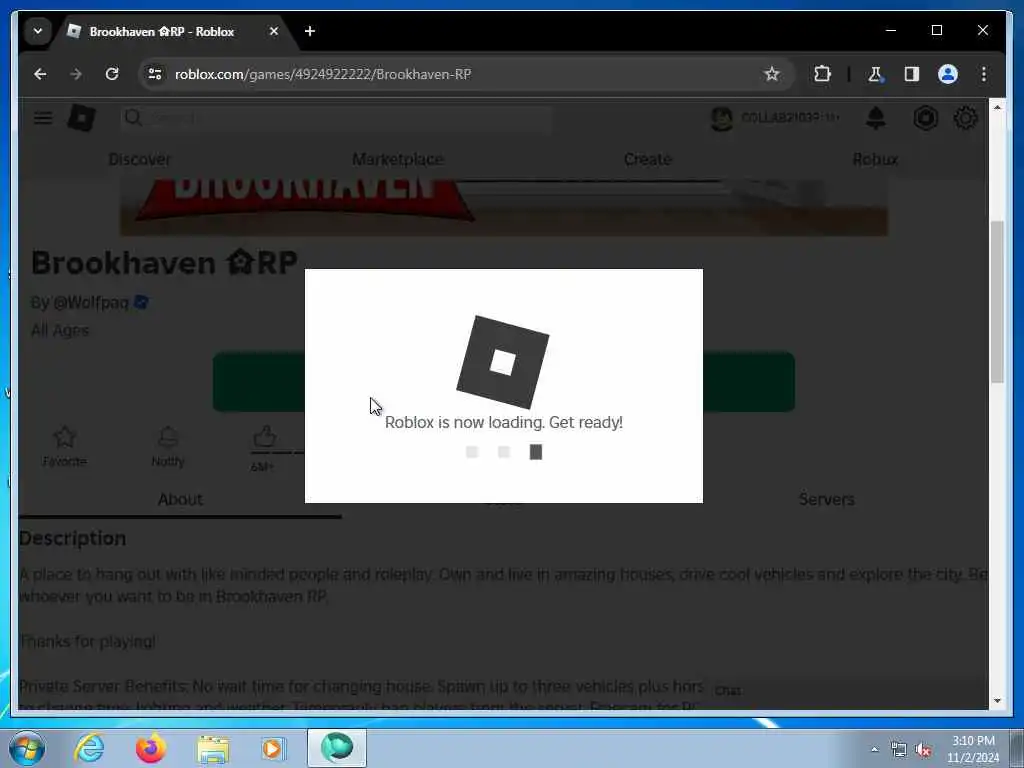
Task: Show hidden tray icons arrow
Action: (x=874, y=750)
